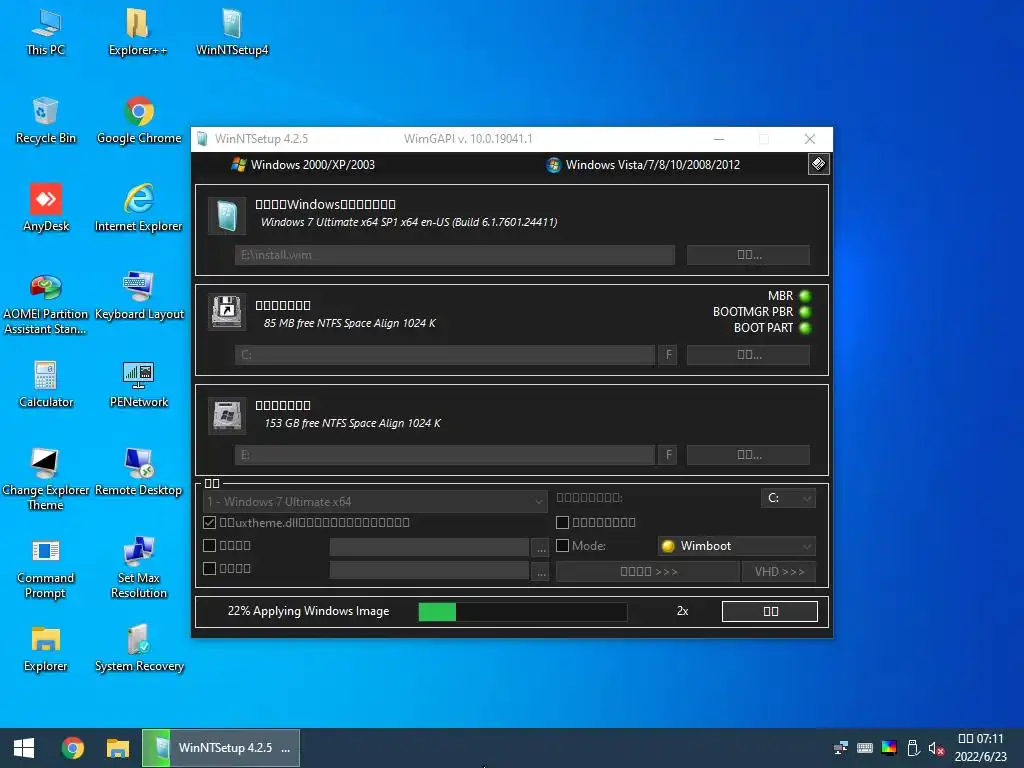The height and width of the screenshot is (768, 1024).
Task: Open the Windows Start button
Action: (24, 748)
